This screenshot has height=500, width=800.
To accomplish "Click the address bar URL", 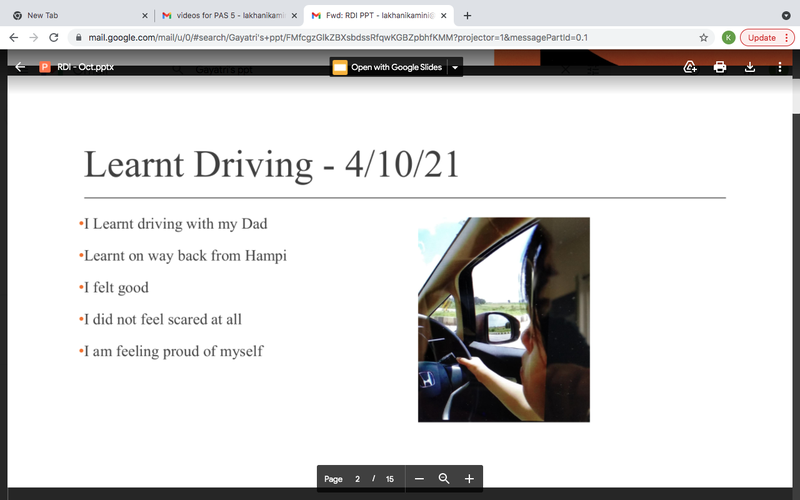I will click(338, 37).
